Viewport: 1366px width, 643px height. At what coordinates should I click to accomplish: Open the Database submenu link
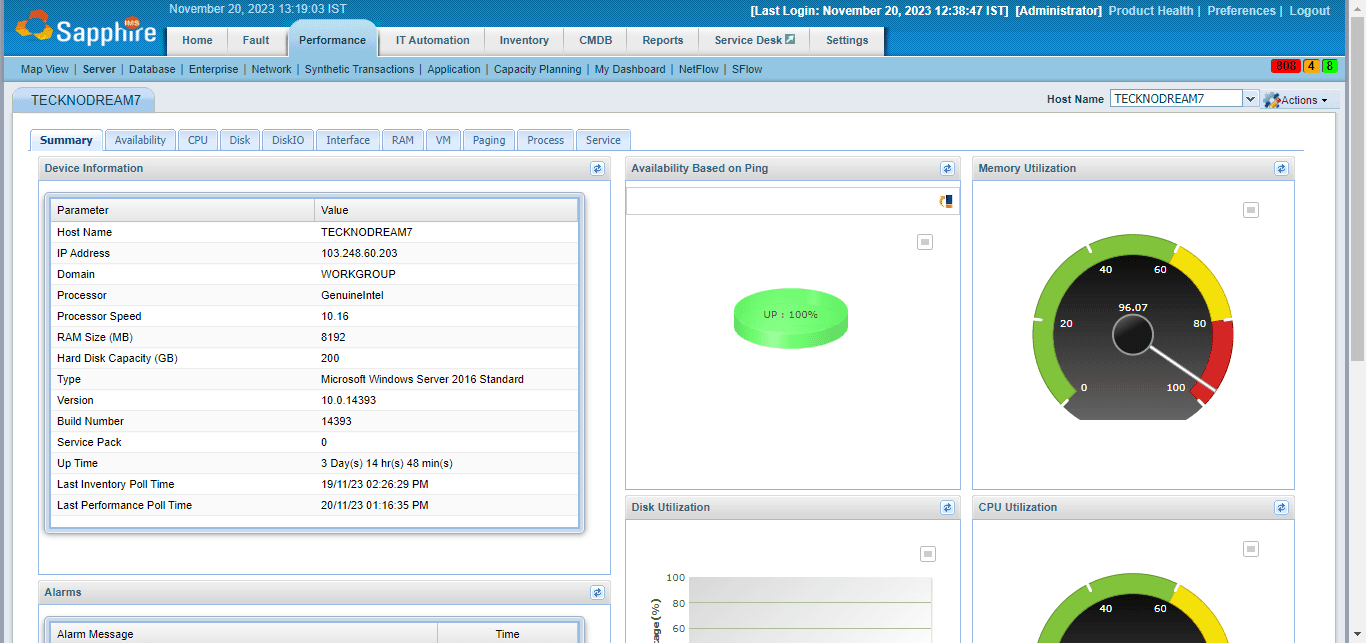click(x=152, y=69)
